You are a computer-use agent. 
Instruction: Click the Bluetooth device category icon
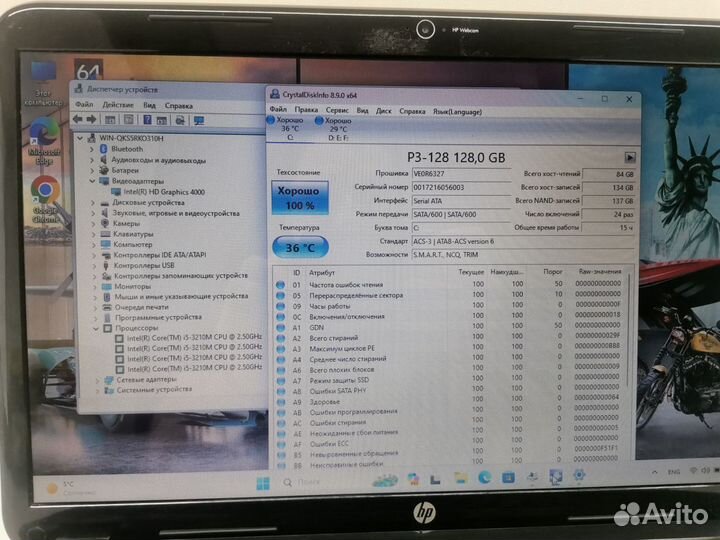pyautogui.click(x=104, y=149)
